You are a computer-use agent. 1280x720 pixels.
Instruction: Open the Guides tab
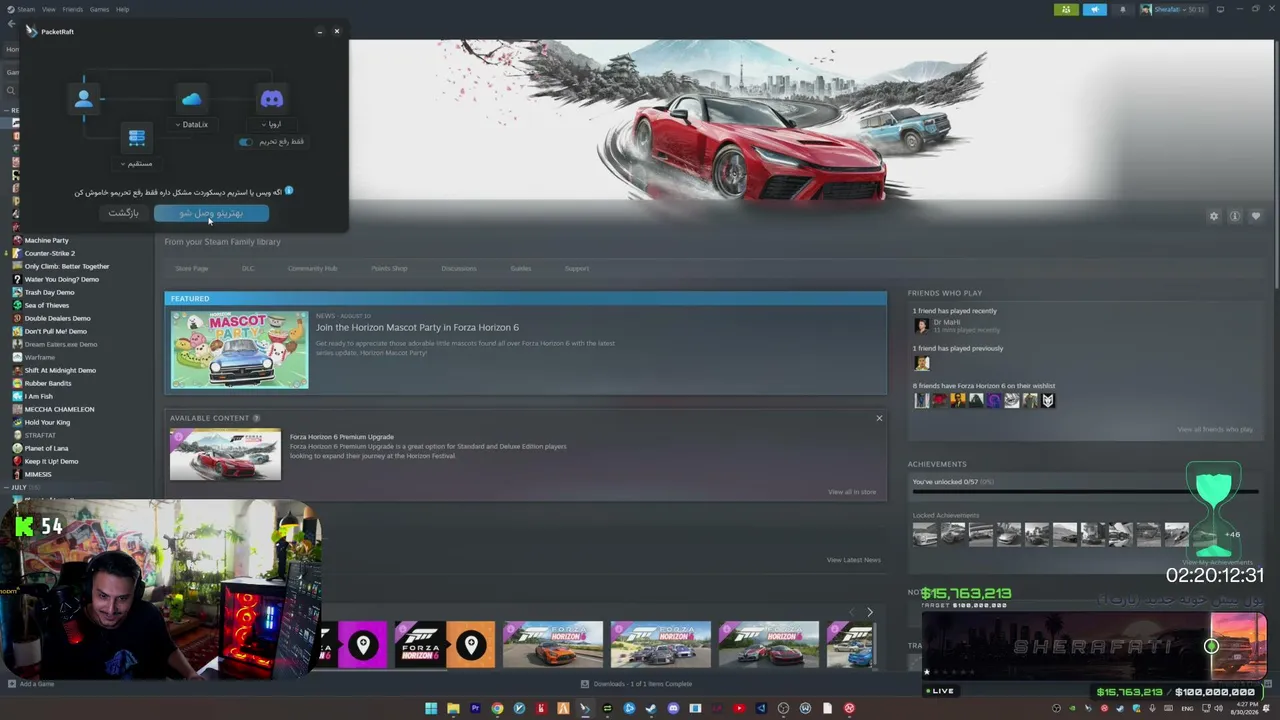[x=521, y=268]
